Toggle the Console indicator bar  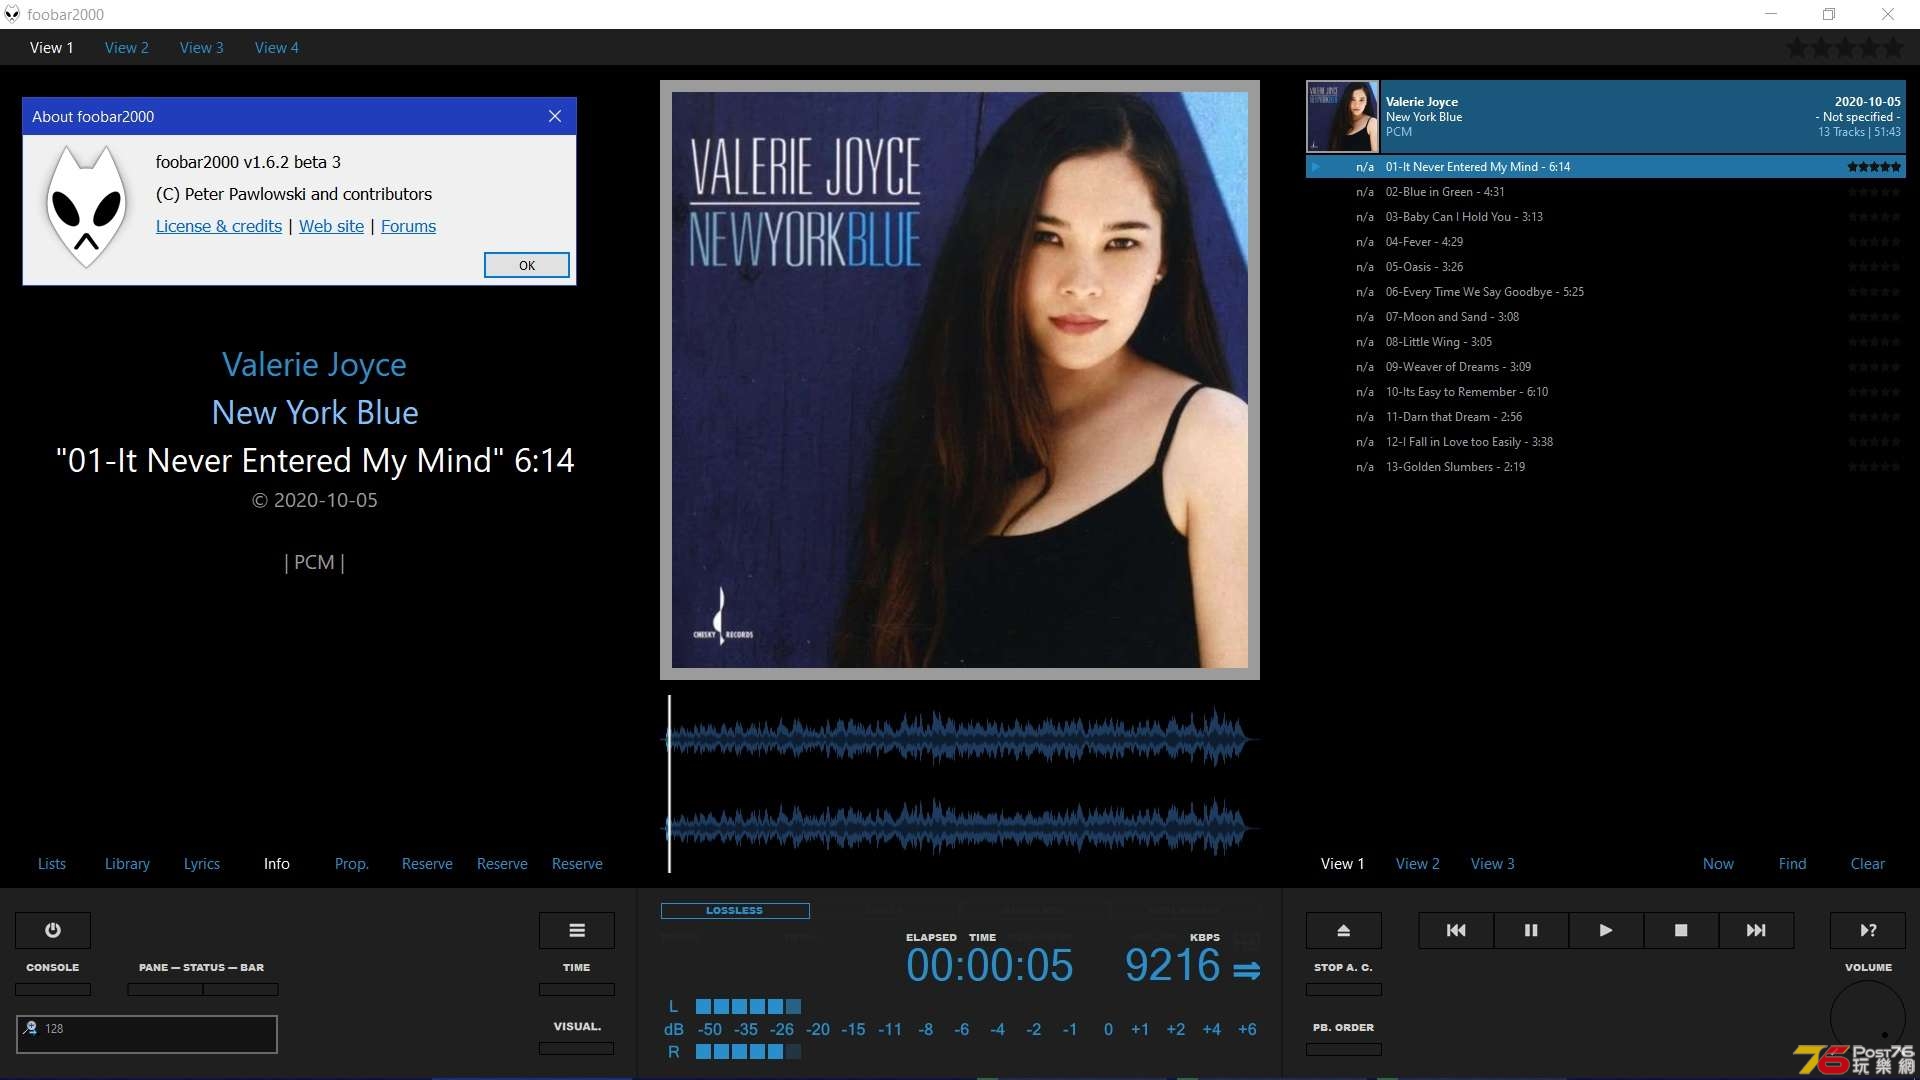pyautogui.click(x=53, y=989)
